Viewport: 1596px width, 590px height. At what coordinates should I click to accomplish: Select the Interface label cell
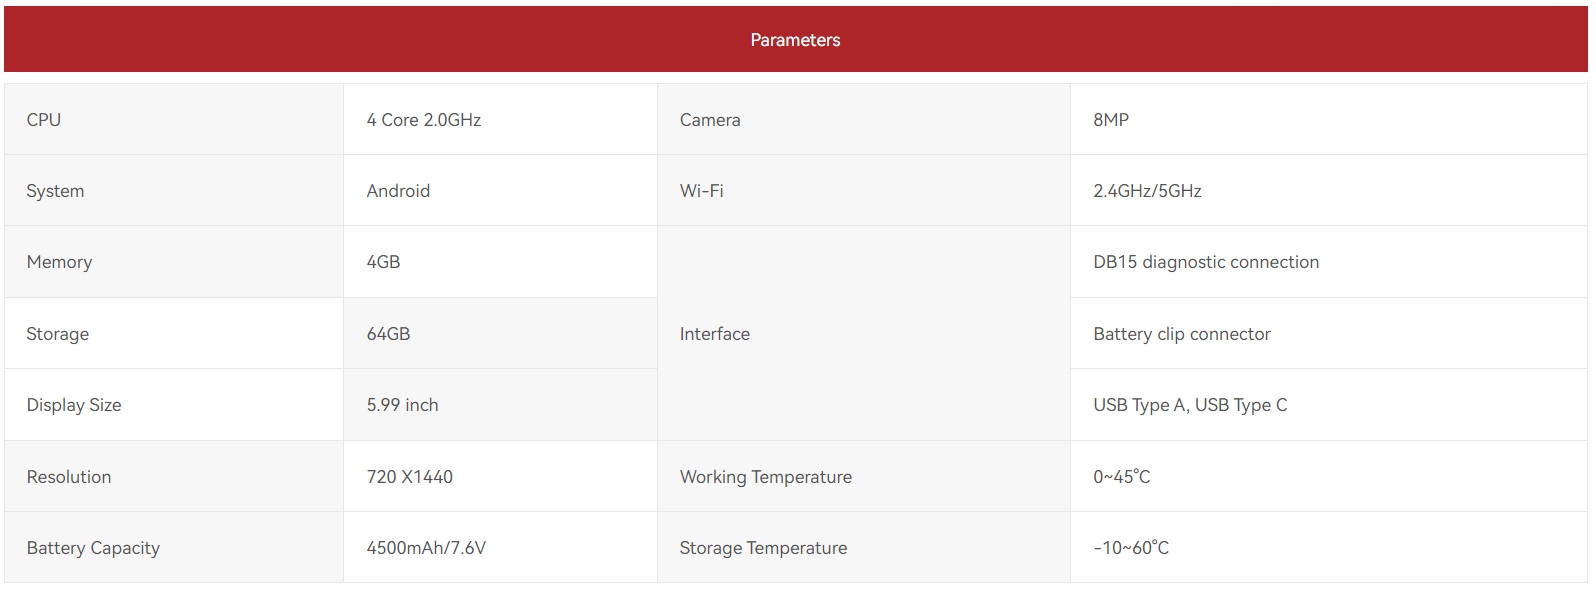click(x=715, y=334)
